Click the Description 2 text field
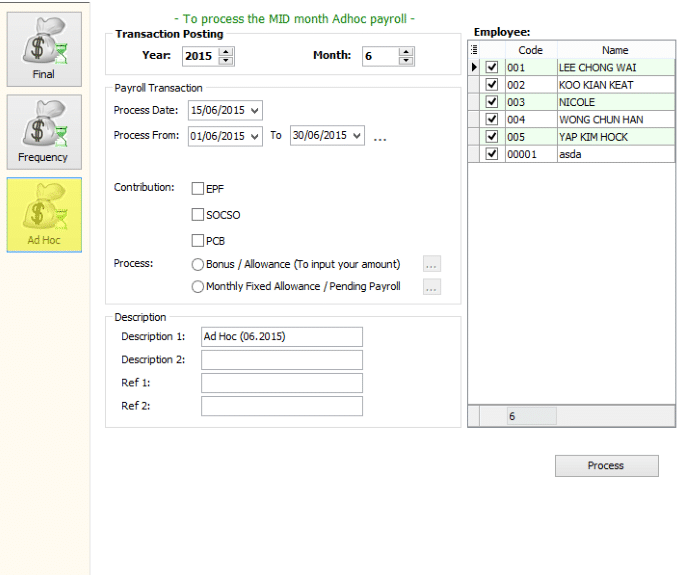689x575 pixels. pyautogui.click(x=281, y=360)
